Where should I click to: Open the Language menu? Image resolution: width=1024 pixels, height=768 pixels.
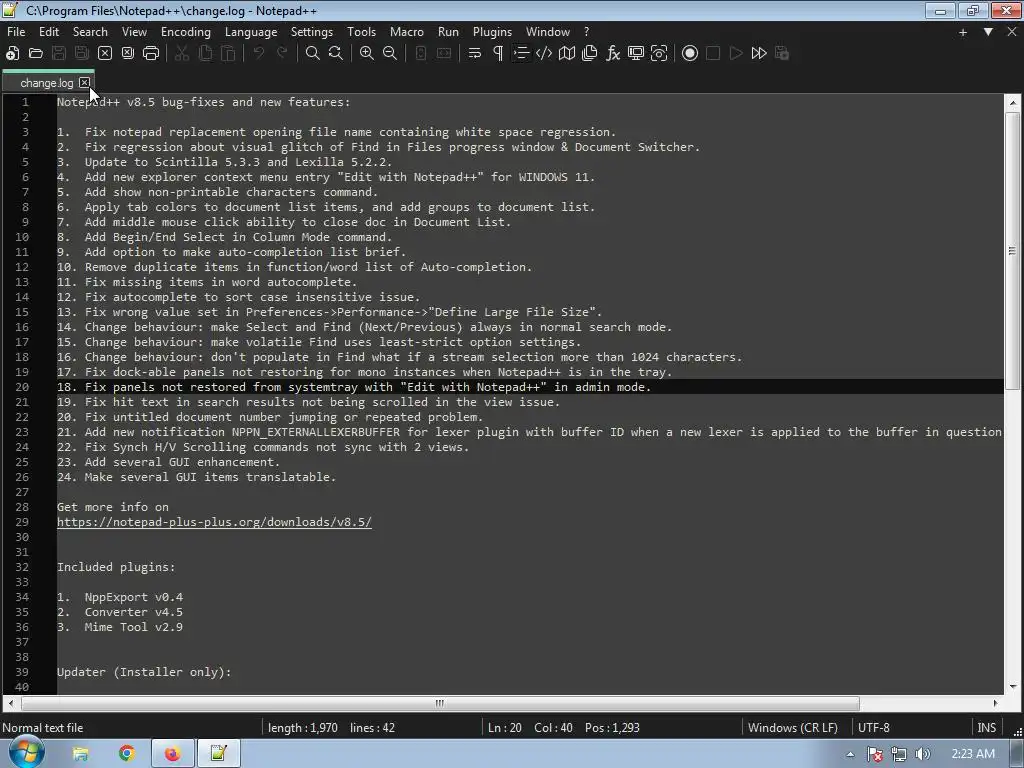pos(251,31)
